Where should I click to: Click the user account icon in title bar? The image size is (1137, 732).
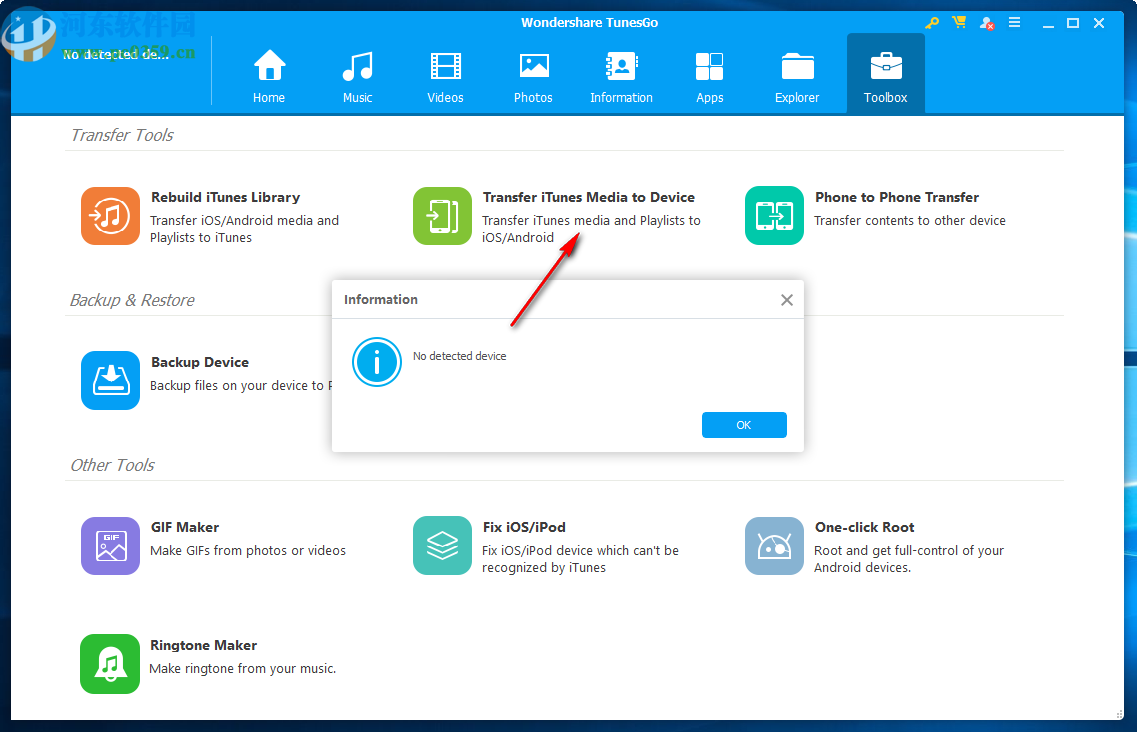[x=986, y=23]
